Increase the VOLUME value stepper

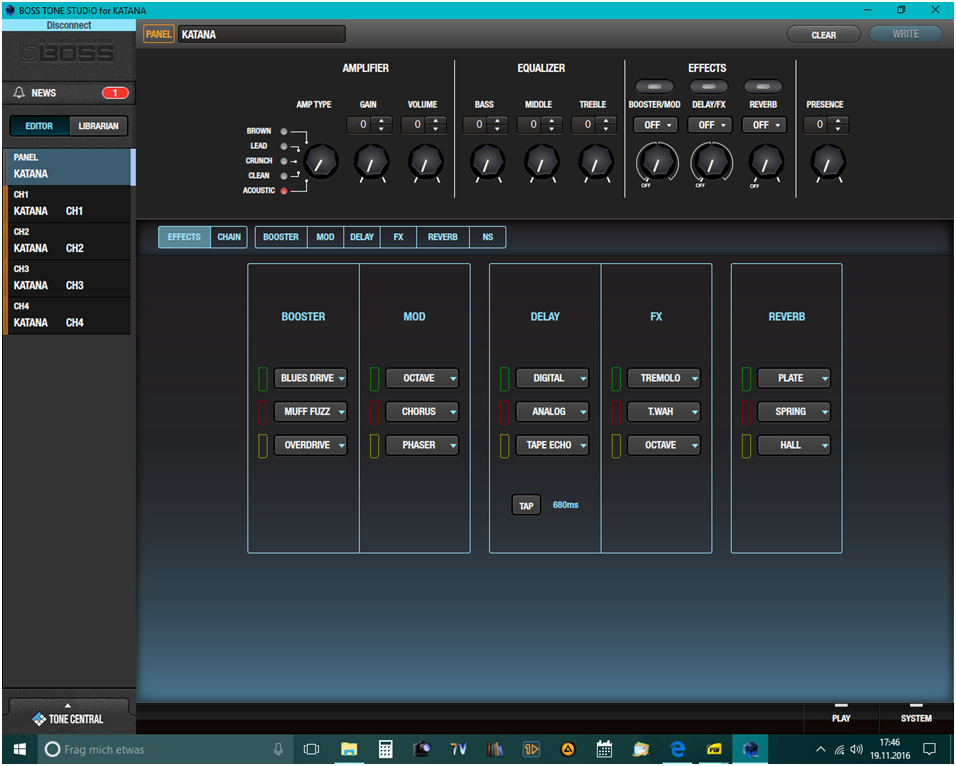[435, 121]
